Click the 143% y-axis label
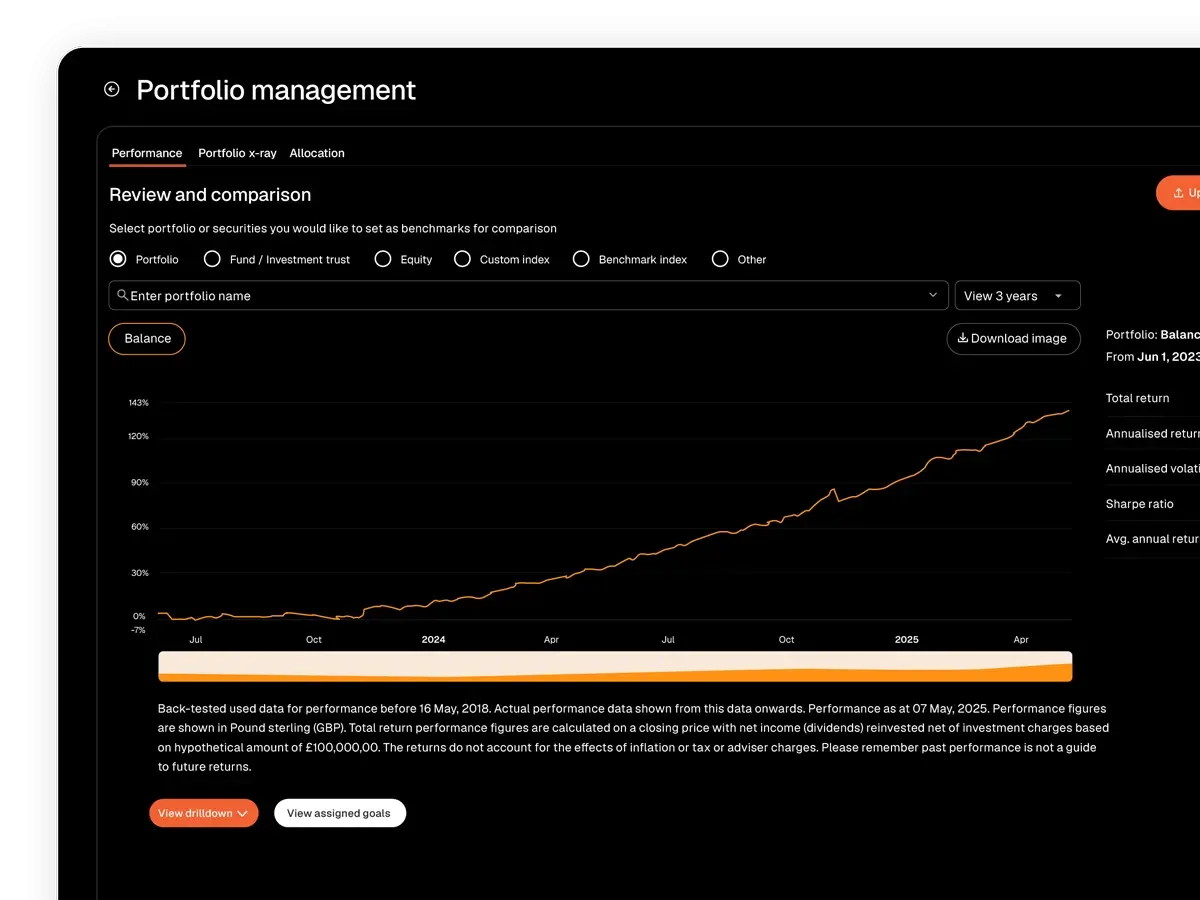This screenshot has width=1200, height=900. point(138,403)
